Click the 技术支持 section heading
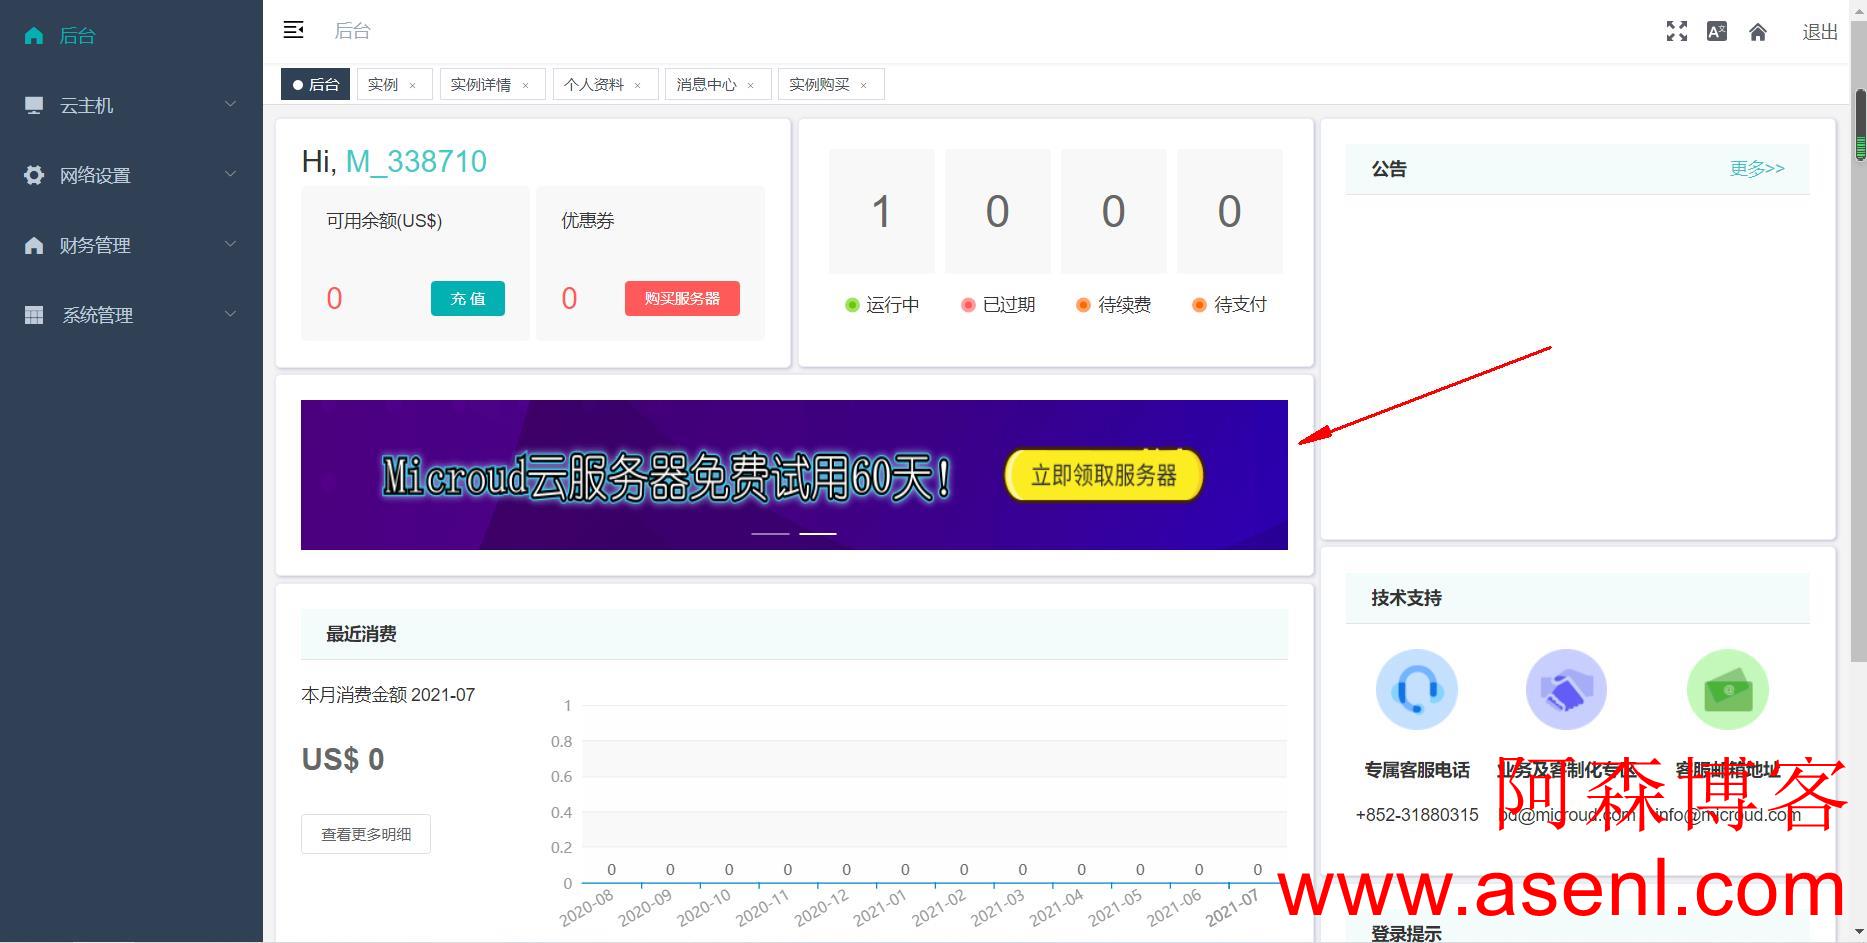1867x943 pixels. click(x=1406, y=598)
